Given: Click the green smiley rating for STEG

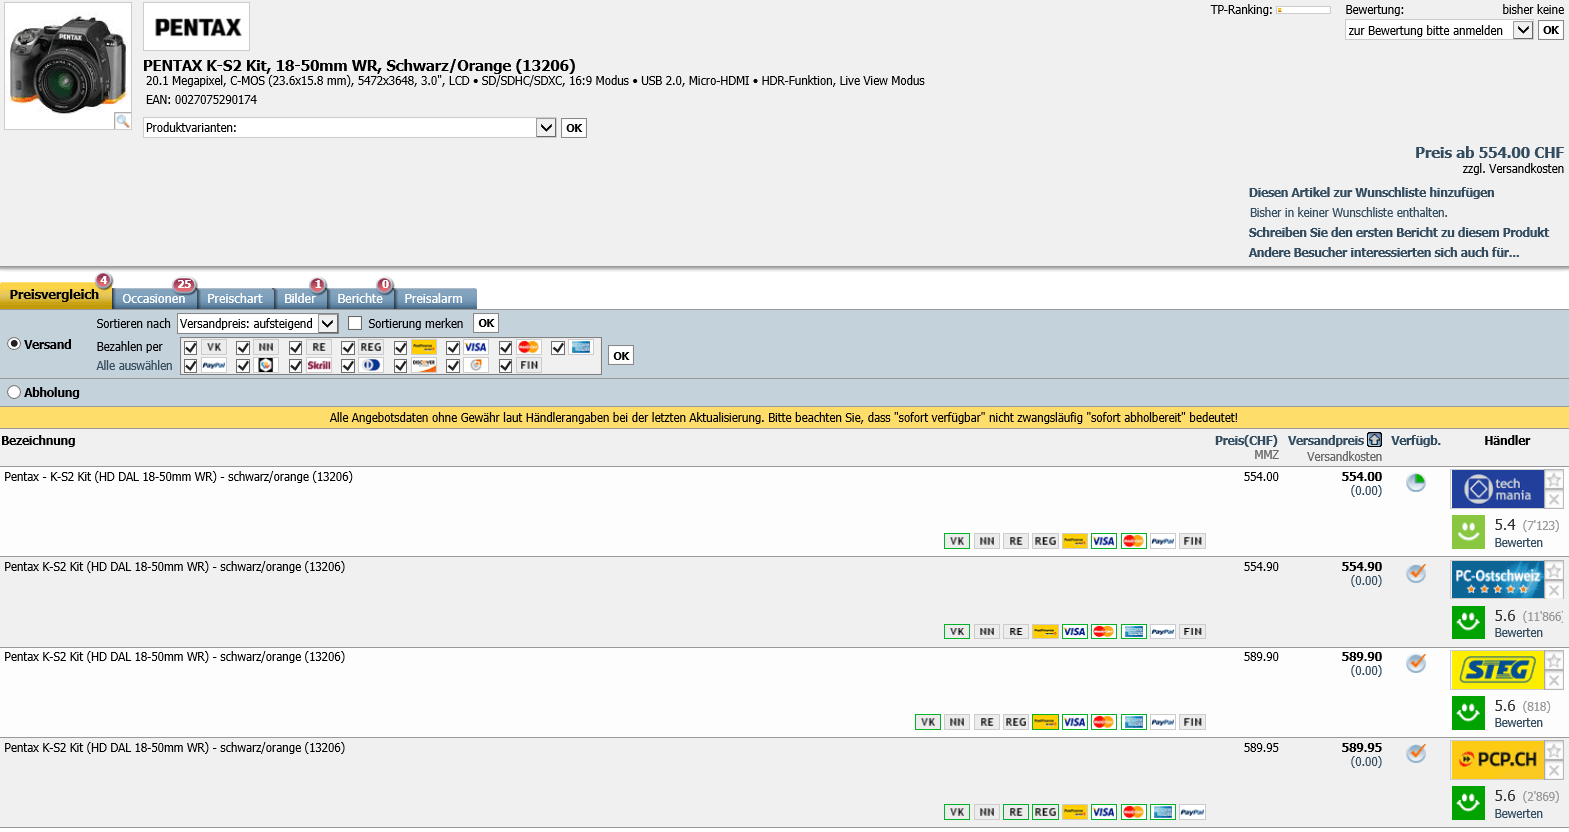Looking at the screenshot, I should [1468, 713].
